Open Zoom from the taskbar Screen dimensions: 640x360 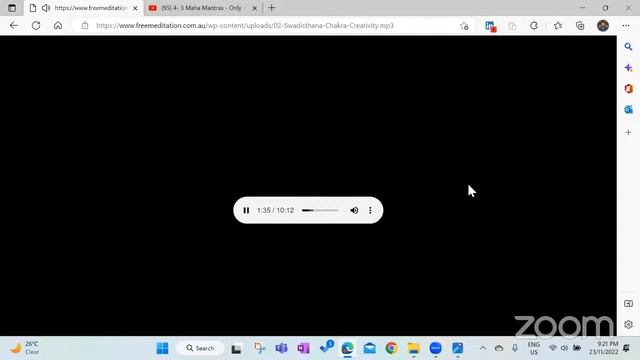[436, 348]
